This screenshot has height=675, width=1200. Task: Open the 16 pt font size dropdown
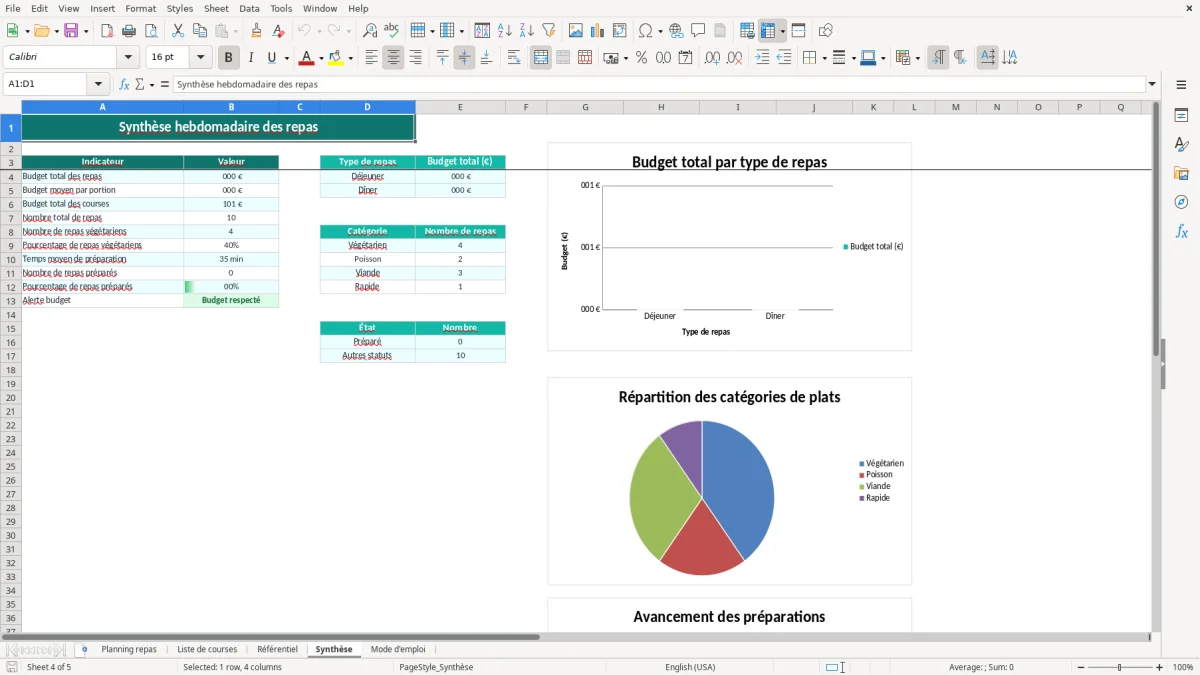(201, 58)
